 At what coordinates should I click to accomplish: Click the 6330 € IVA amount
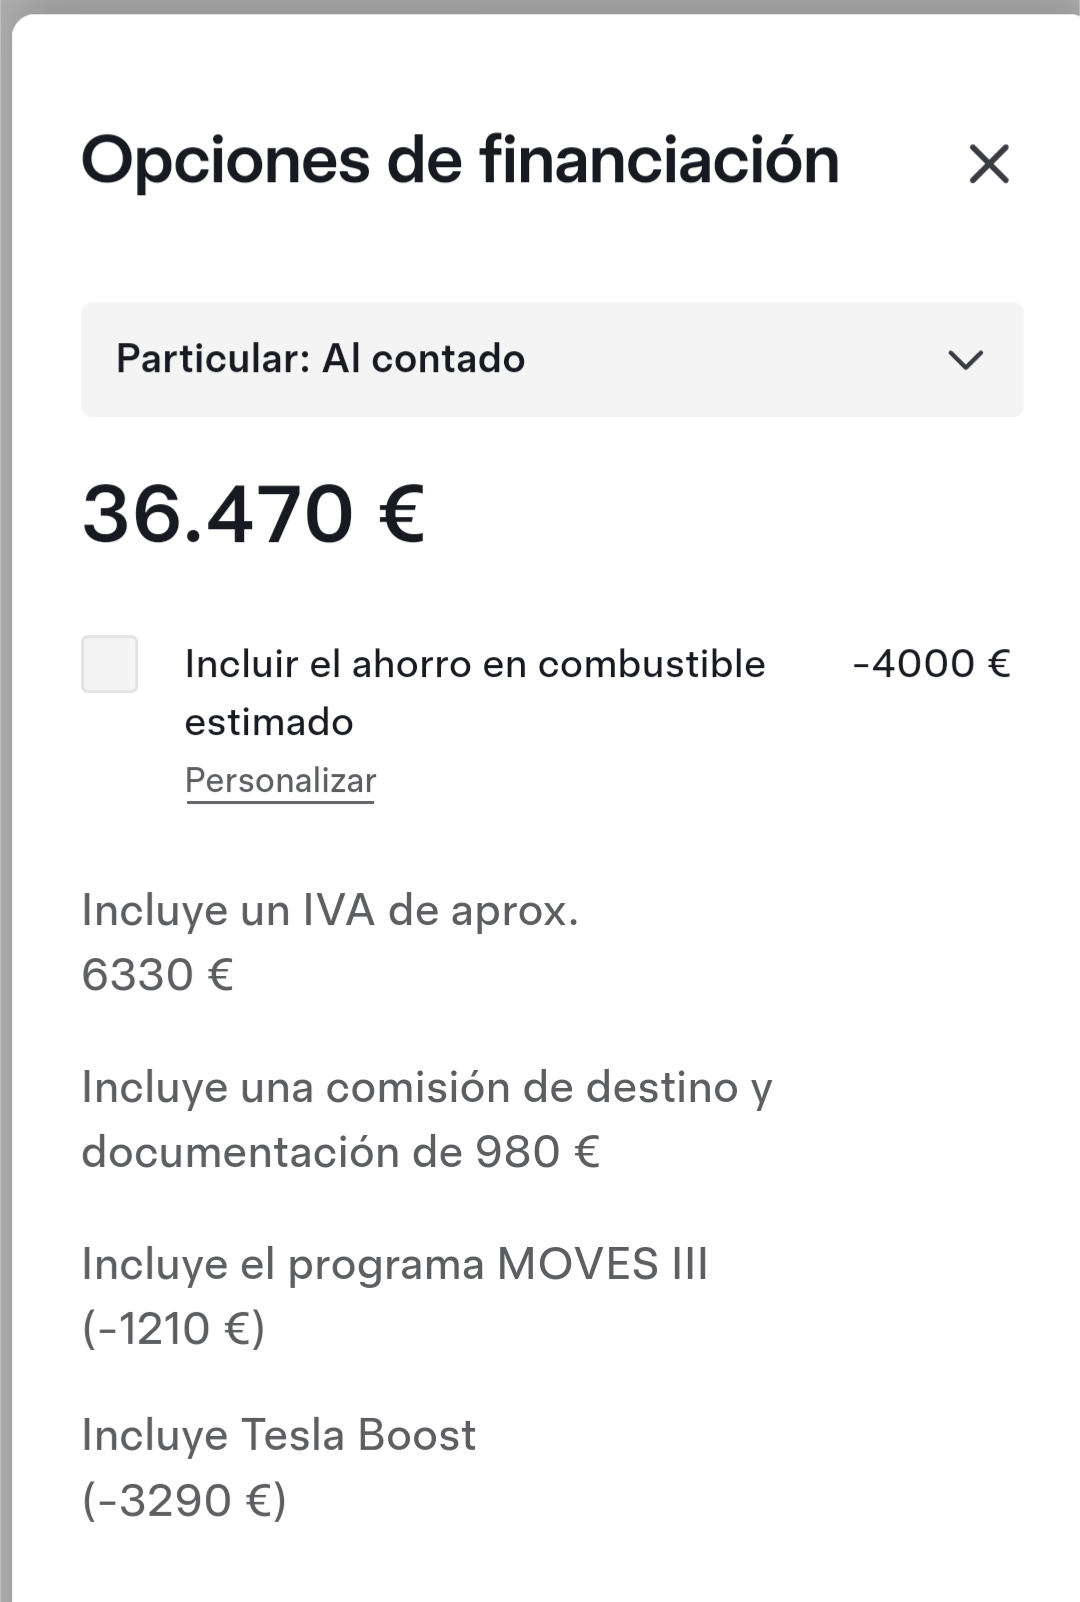point(157,975)
